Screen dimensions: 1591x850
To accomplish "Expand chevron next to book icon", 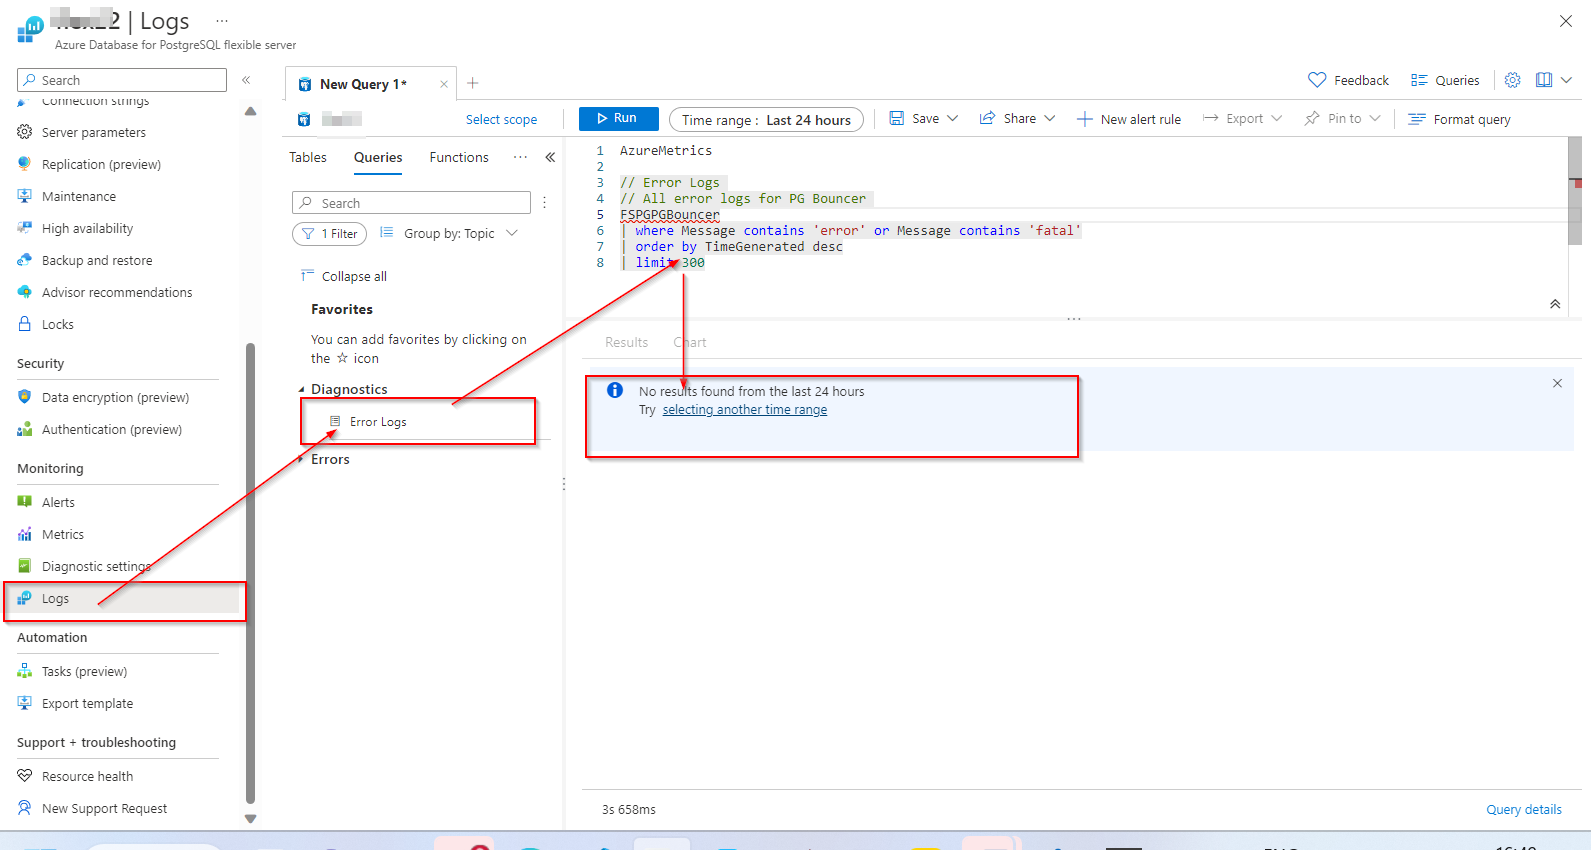I will [x=1567, y=80].
